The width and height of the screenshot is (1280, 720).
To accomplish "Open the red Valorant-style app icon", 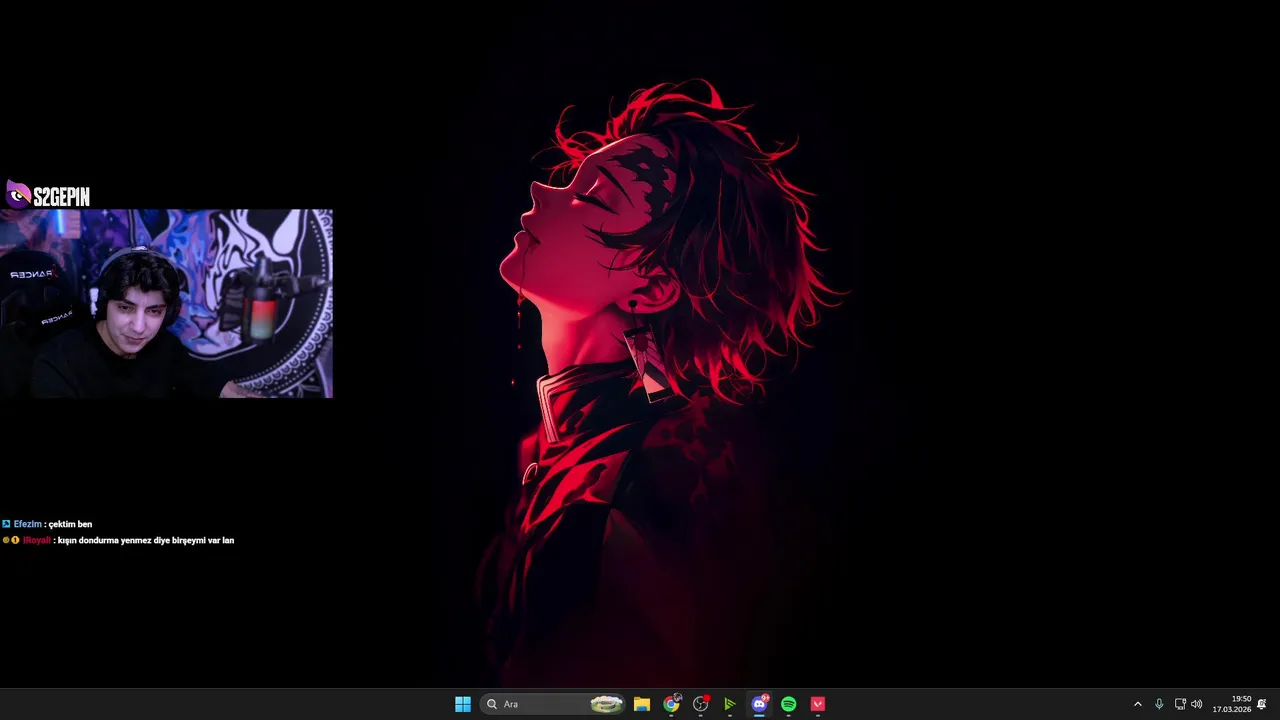I will 818,704.
